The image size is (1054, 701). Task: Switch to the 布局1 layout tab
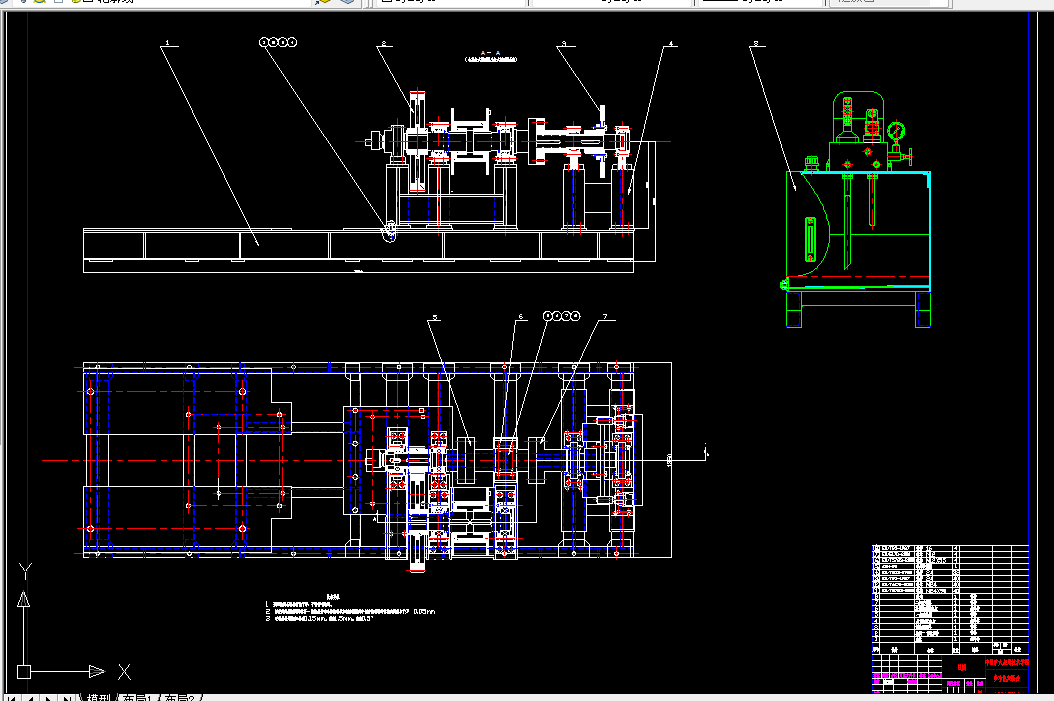pyautogui.click(x=138, y=697)
